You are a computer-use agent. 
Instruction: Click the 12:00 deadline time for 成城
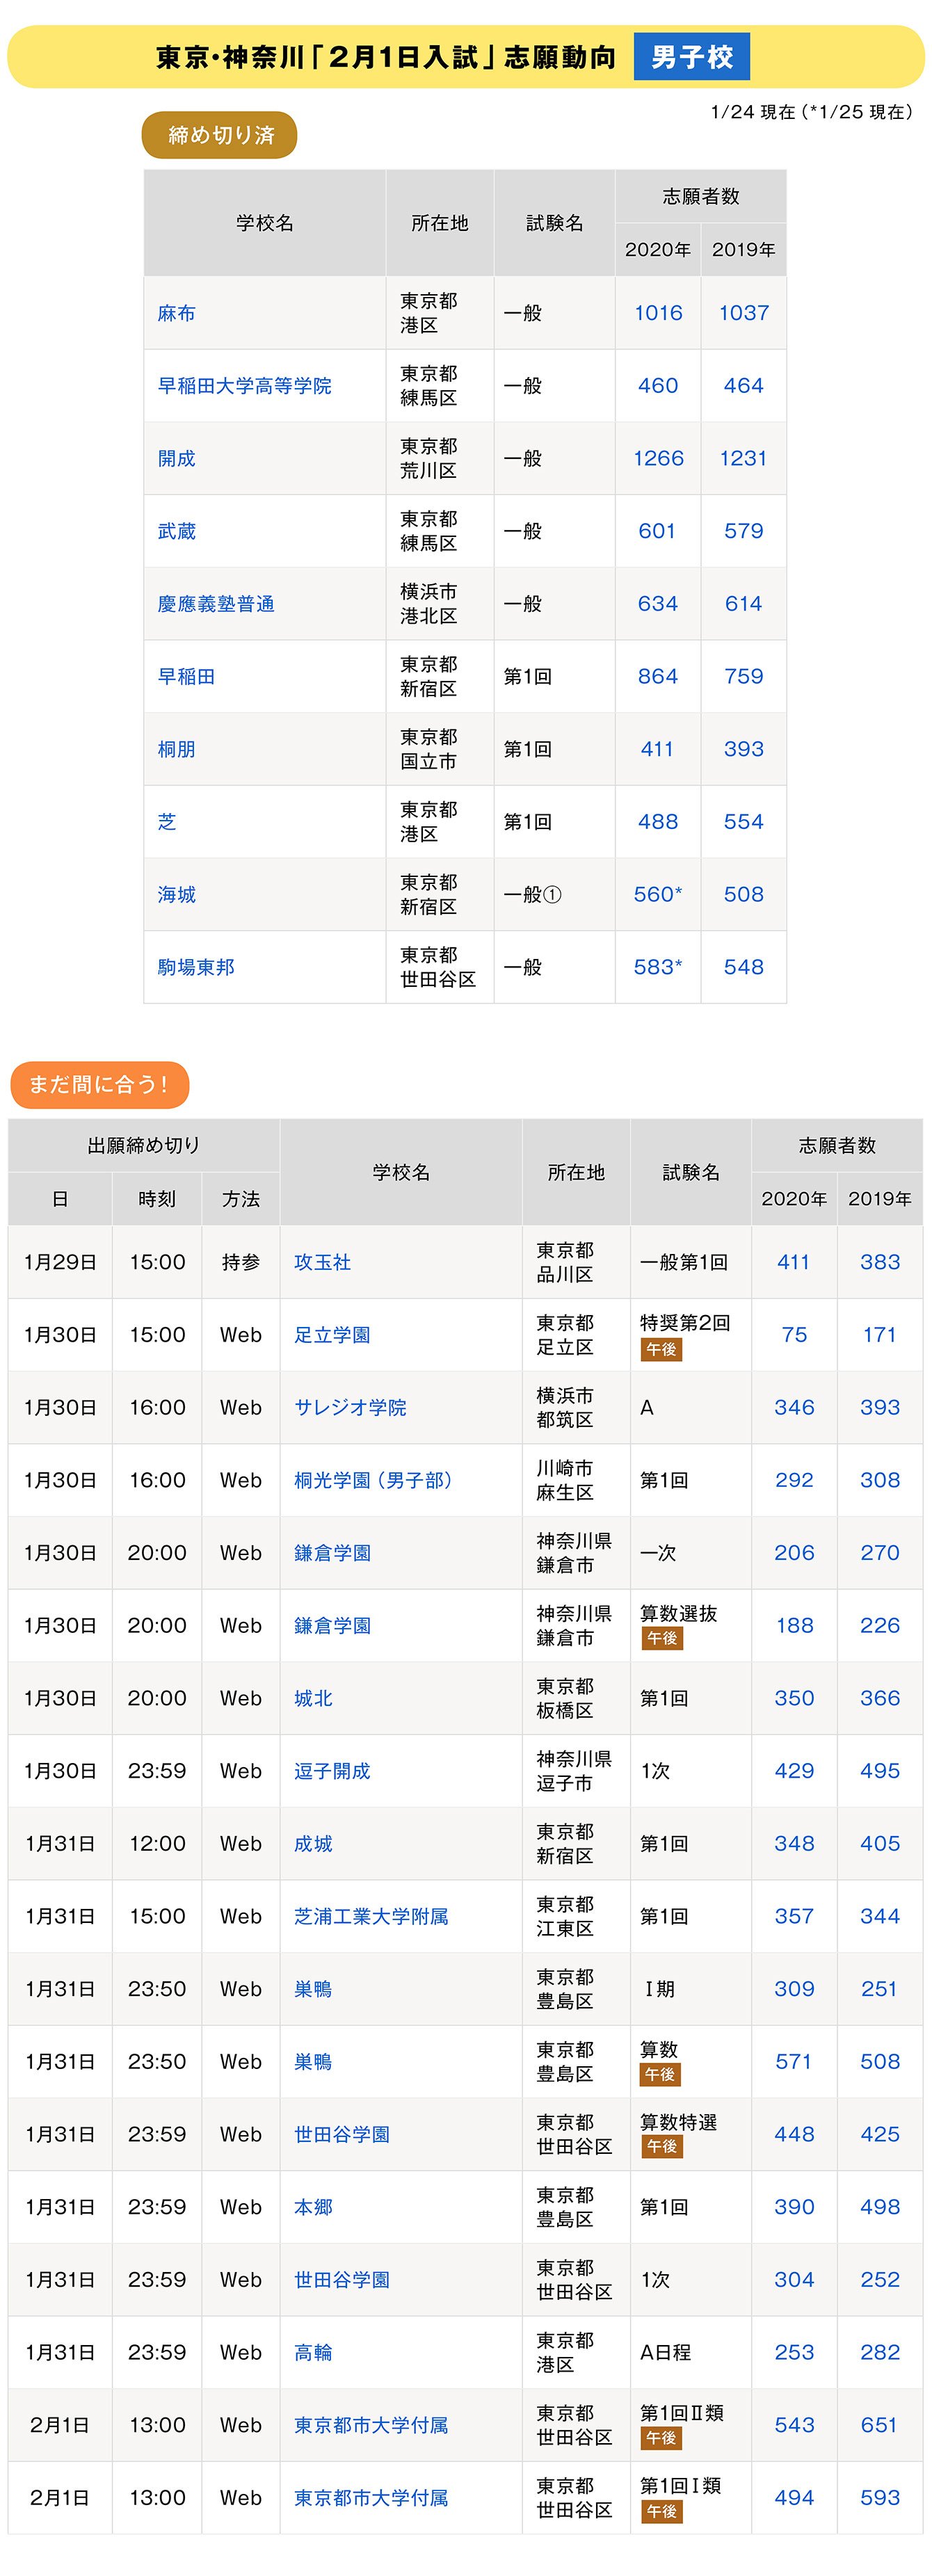pos(157,1843)
